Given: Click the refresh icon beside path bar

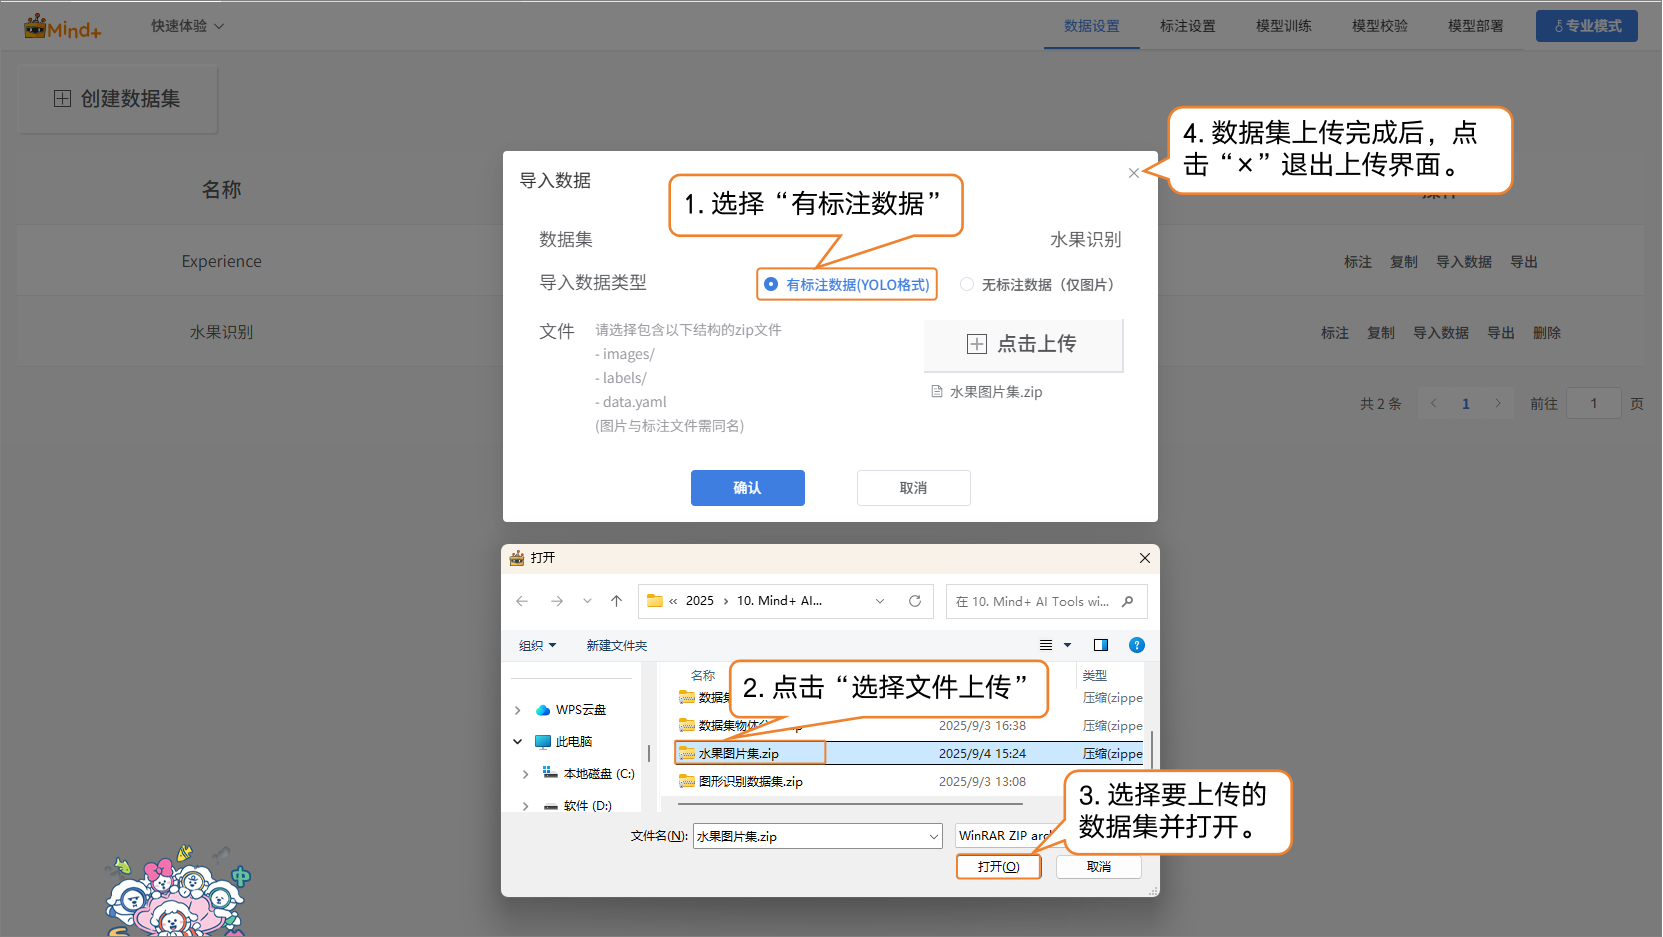Looking at the screenshot, I should point(914,601).
